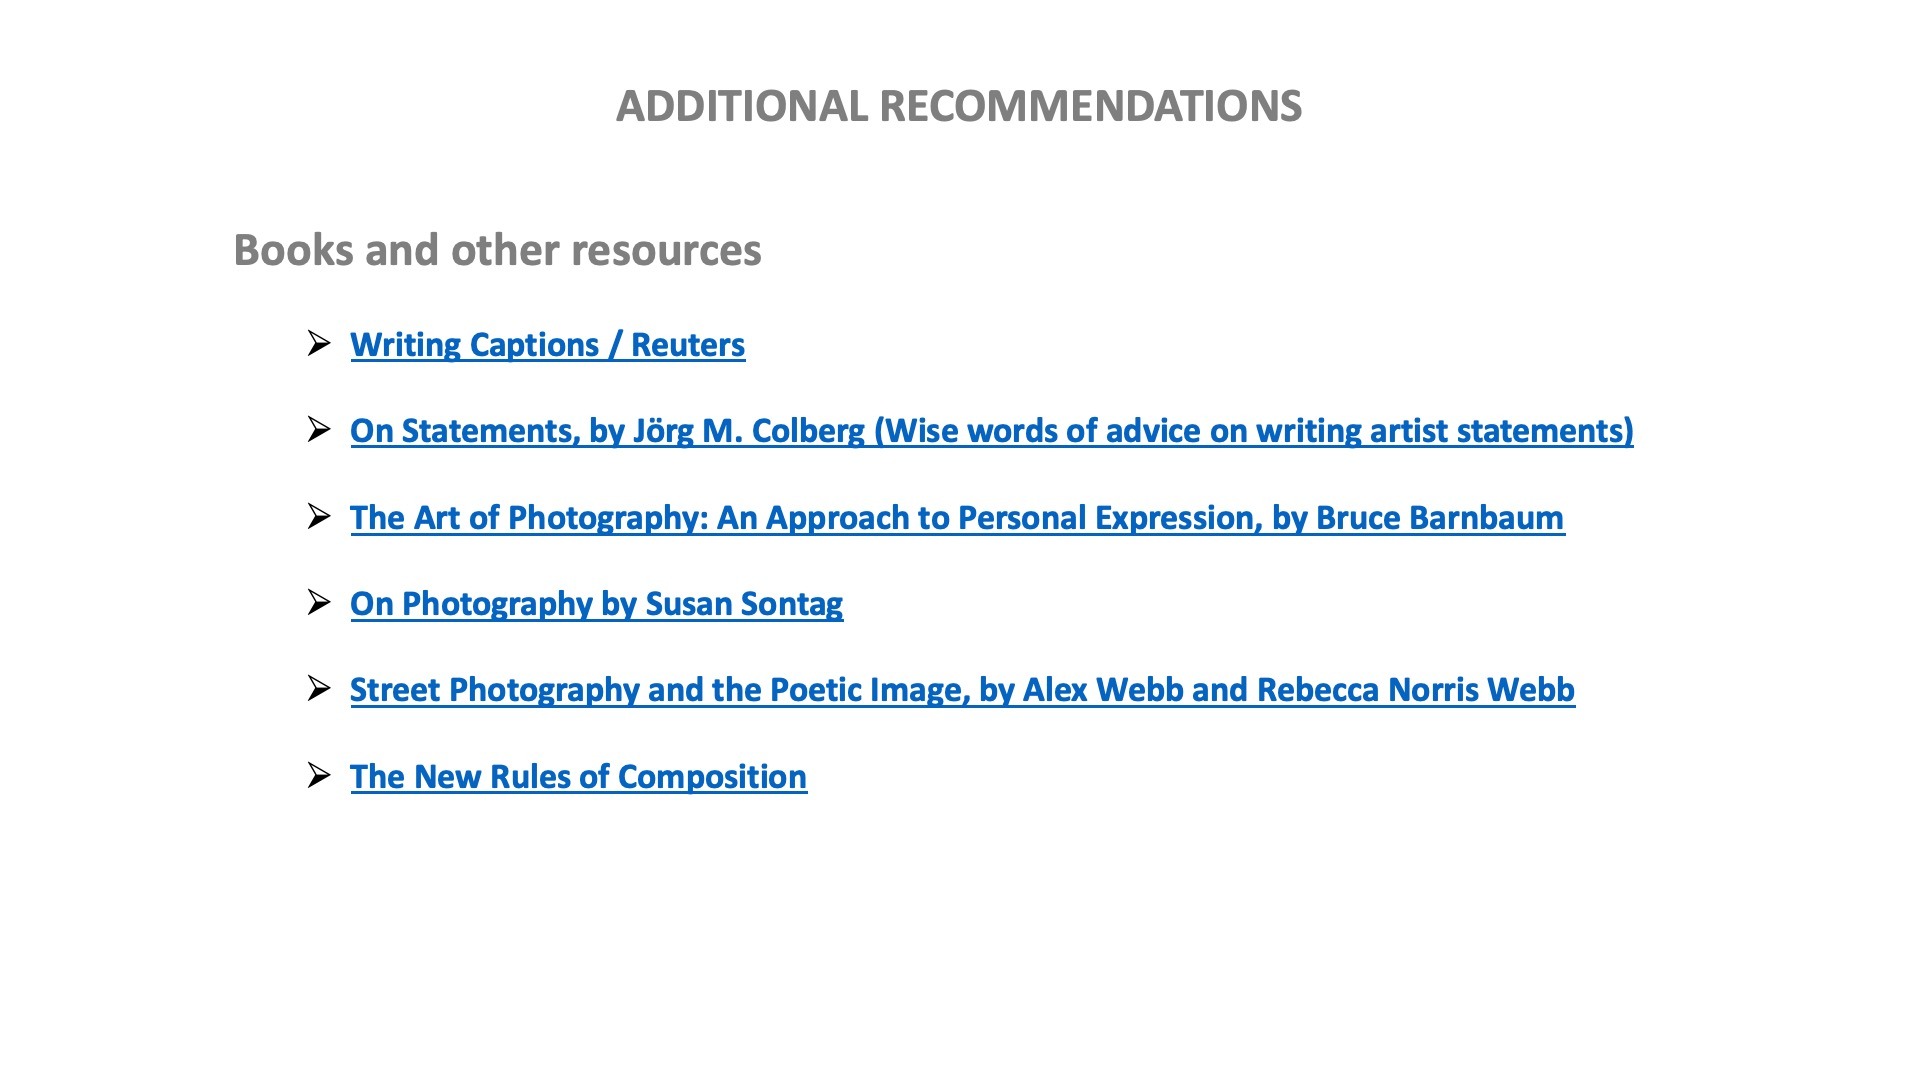Click arrow bullet beside Street Photography link
The image size is (1920, 1080).
point(319,689)
